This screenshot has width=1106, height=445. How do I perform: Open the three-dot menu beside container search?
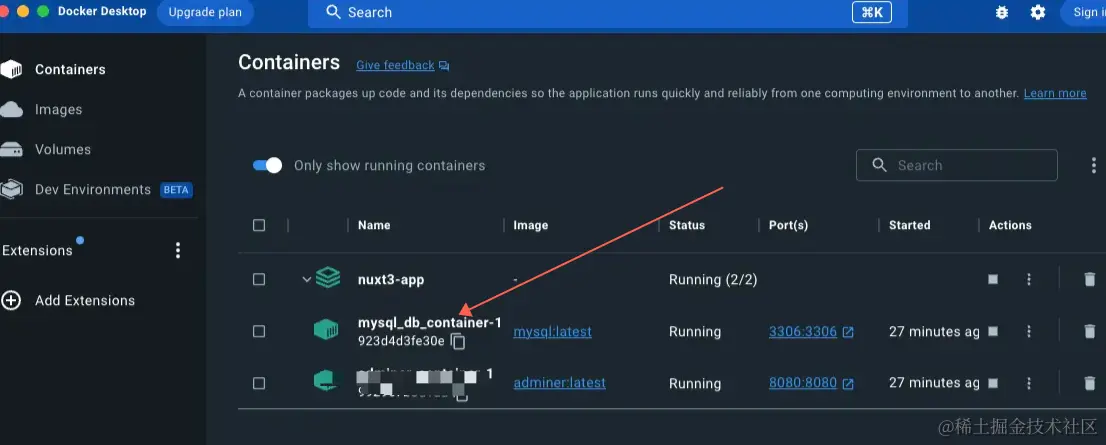(1093, 165)
